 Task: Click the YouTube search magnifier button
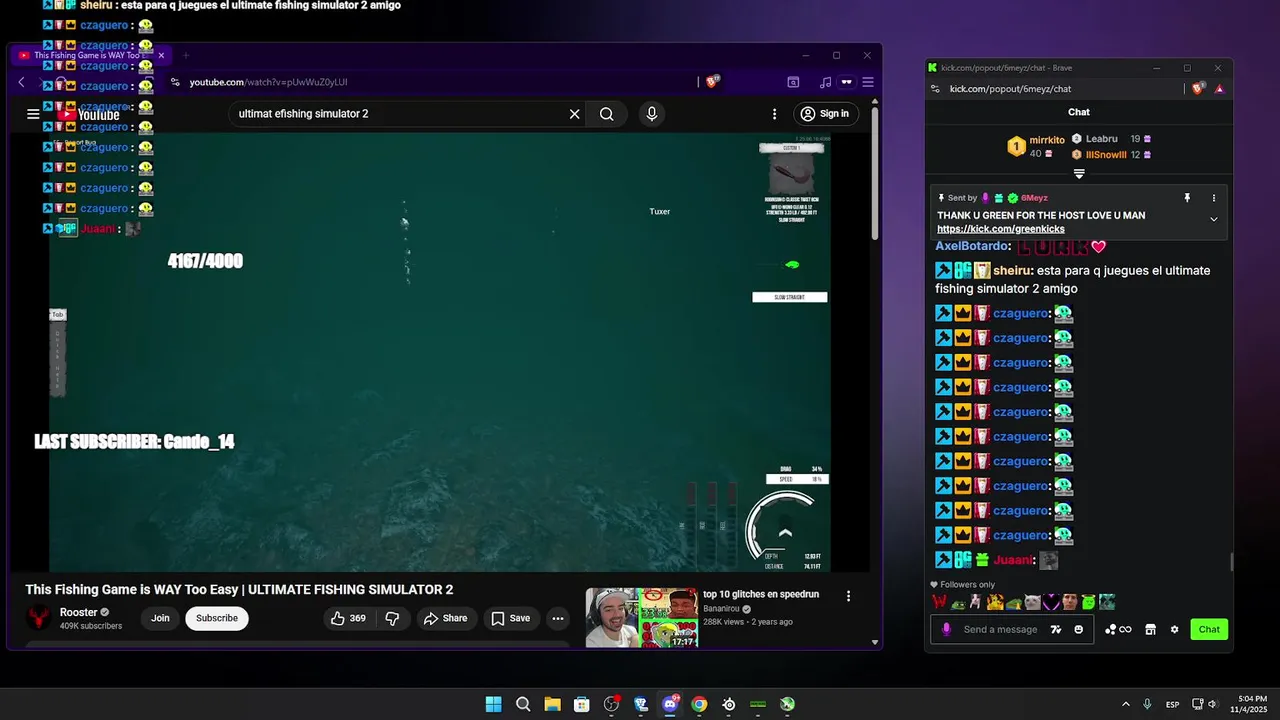point(607,114)
